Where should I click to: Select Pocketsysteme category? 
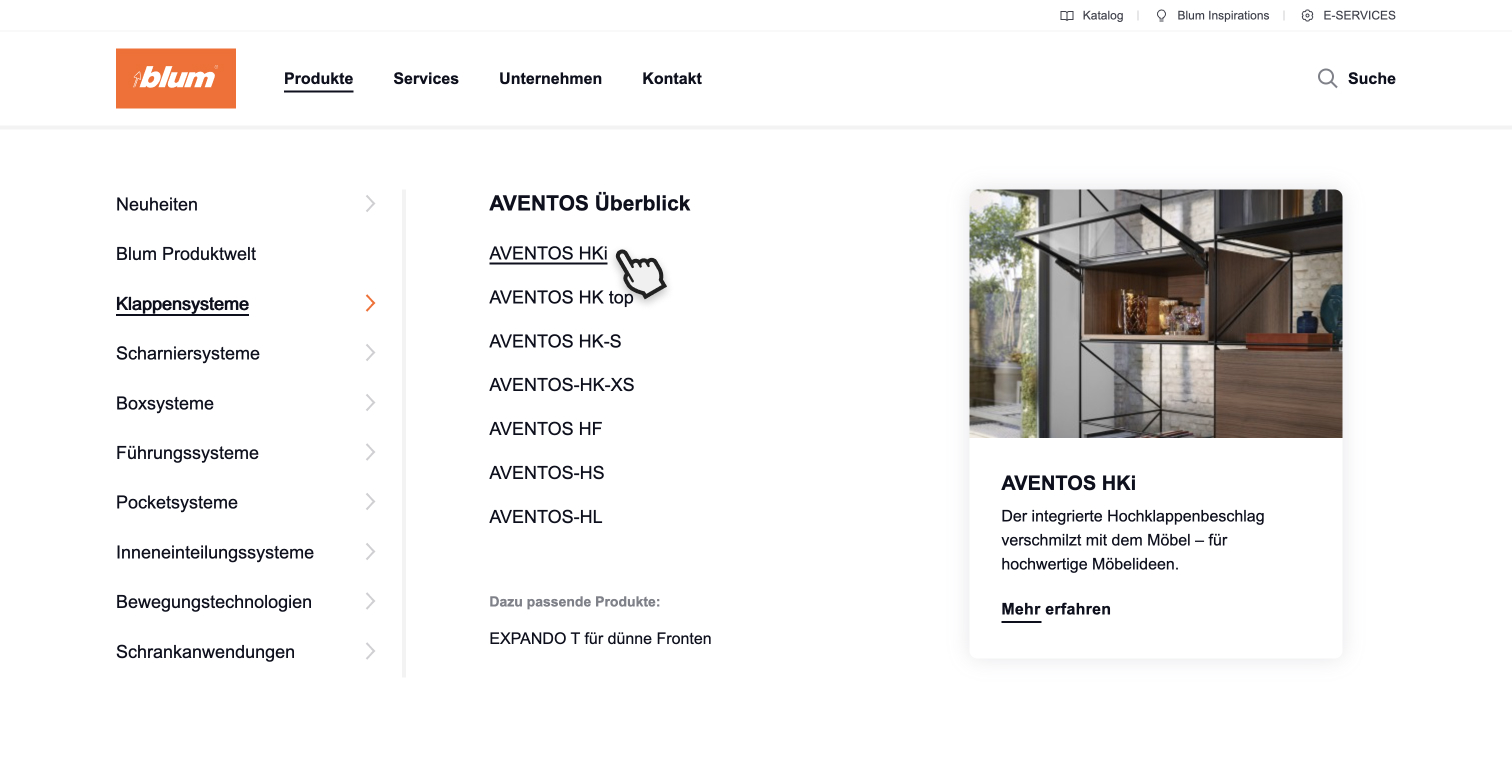click(177, 502)
